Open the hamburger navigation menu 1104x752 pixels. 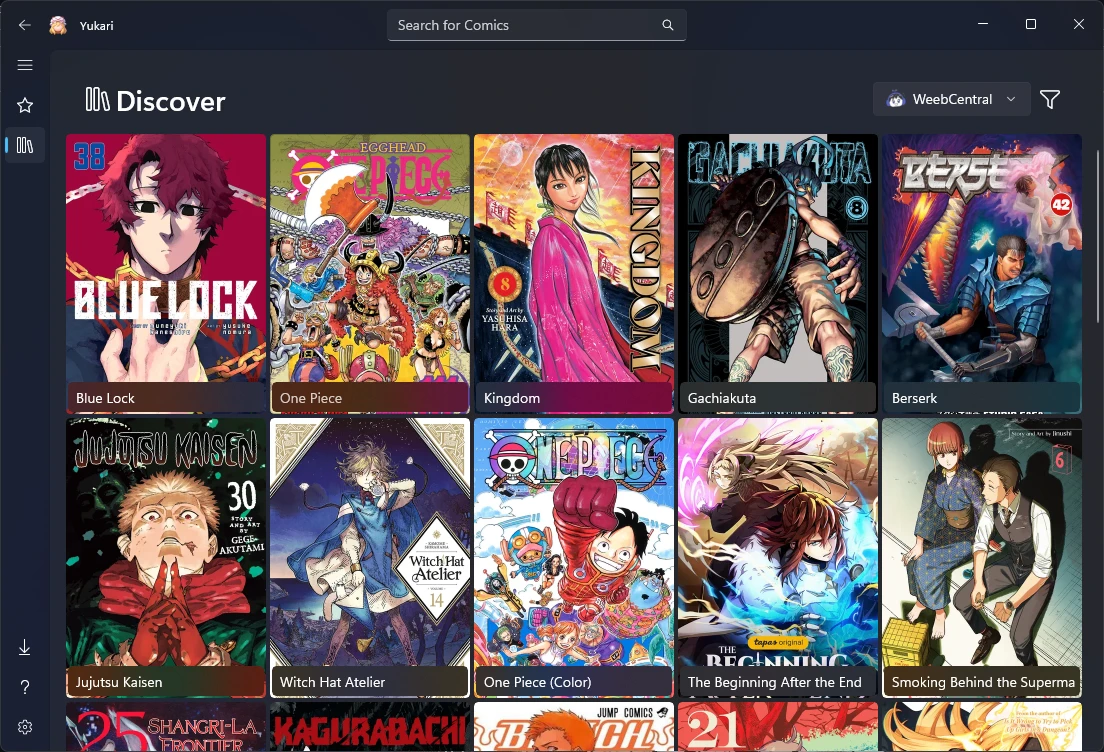(x=25, y=65)
